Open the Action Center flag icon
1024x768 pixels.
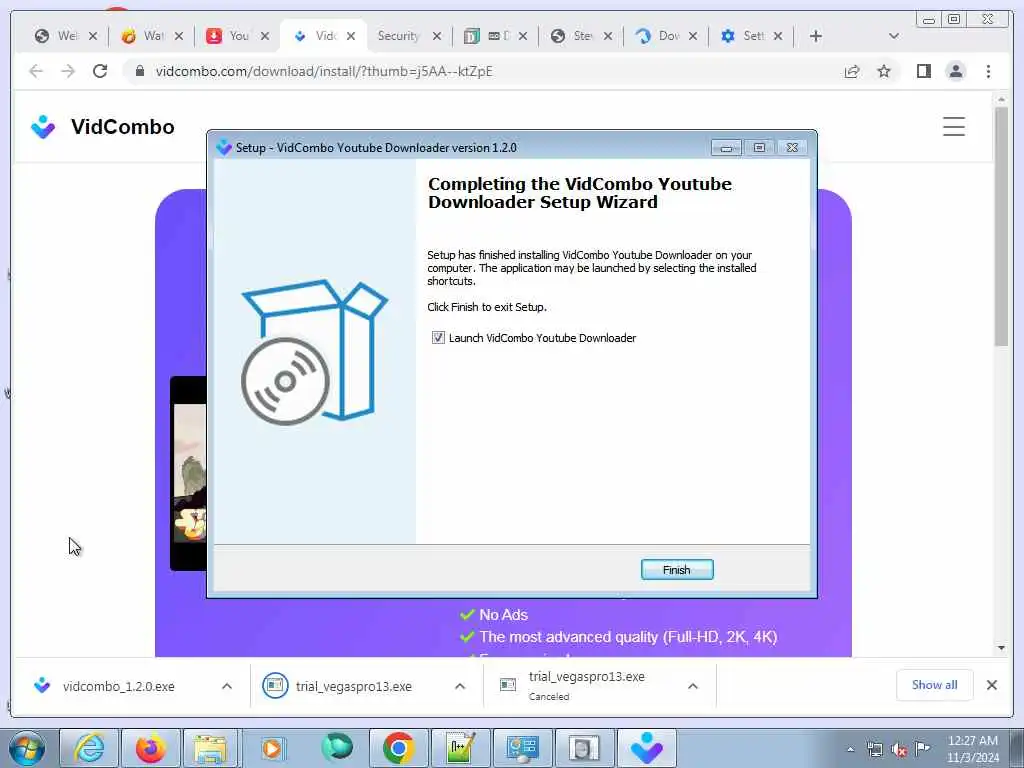click(923, 748)
